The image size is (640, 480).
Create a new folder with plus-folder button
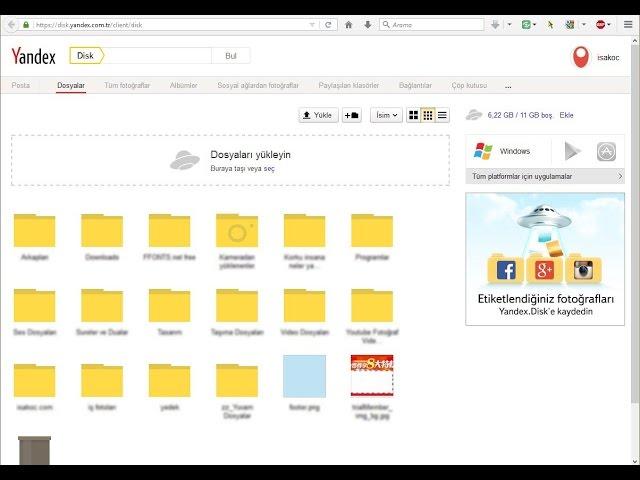click(x=351, y=115)
